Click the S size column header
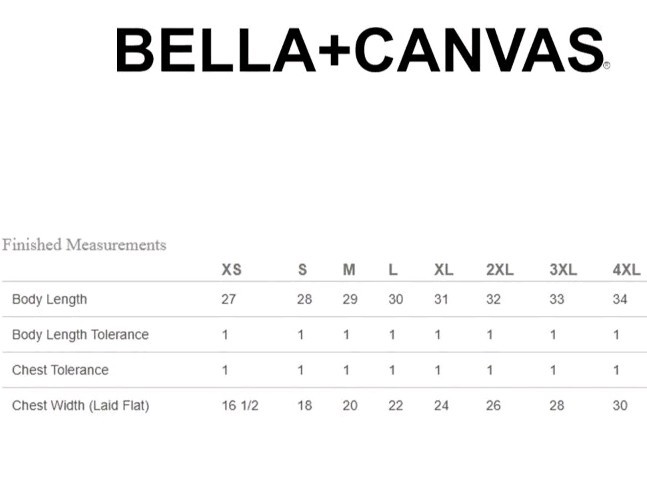The image size is (647, 500). point(302,270)
